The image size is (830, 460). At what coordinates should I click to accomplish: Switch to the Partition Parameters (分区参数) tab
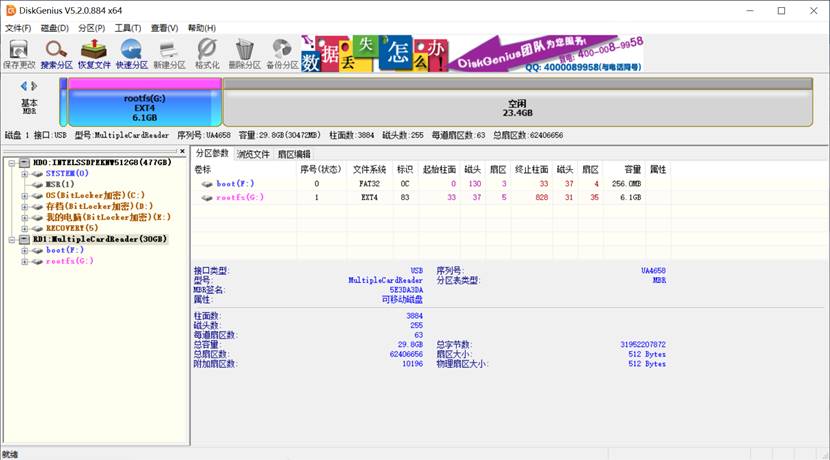212,154
